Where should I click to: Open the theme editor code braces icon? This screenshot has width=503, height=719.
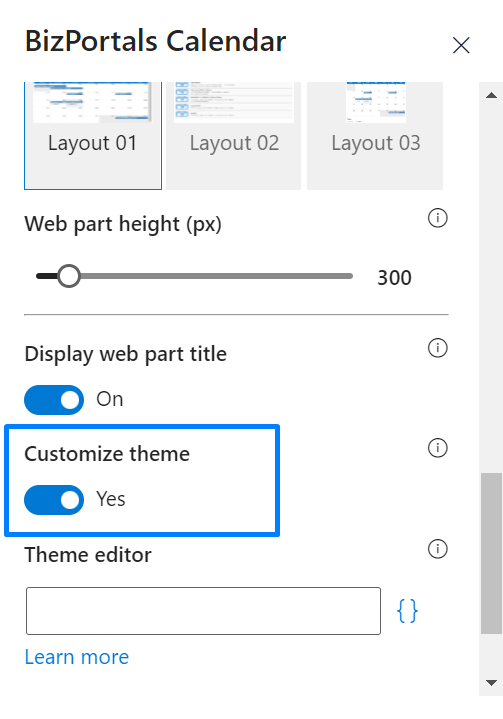[x=407, y=611]
